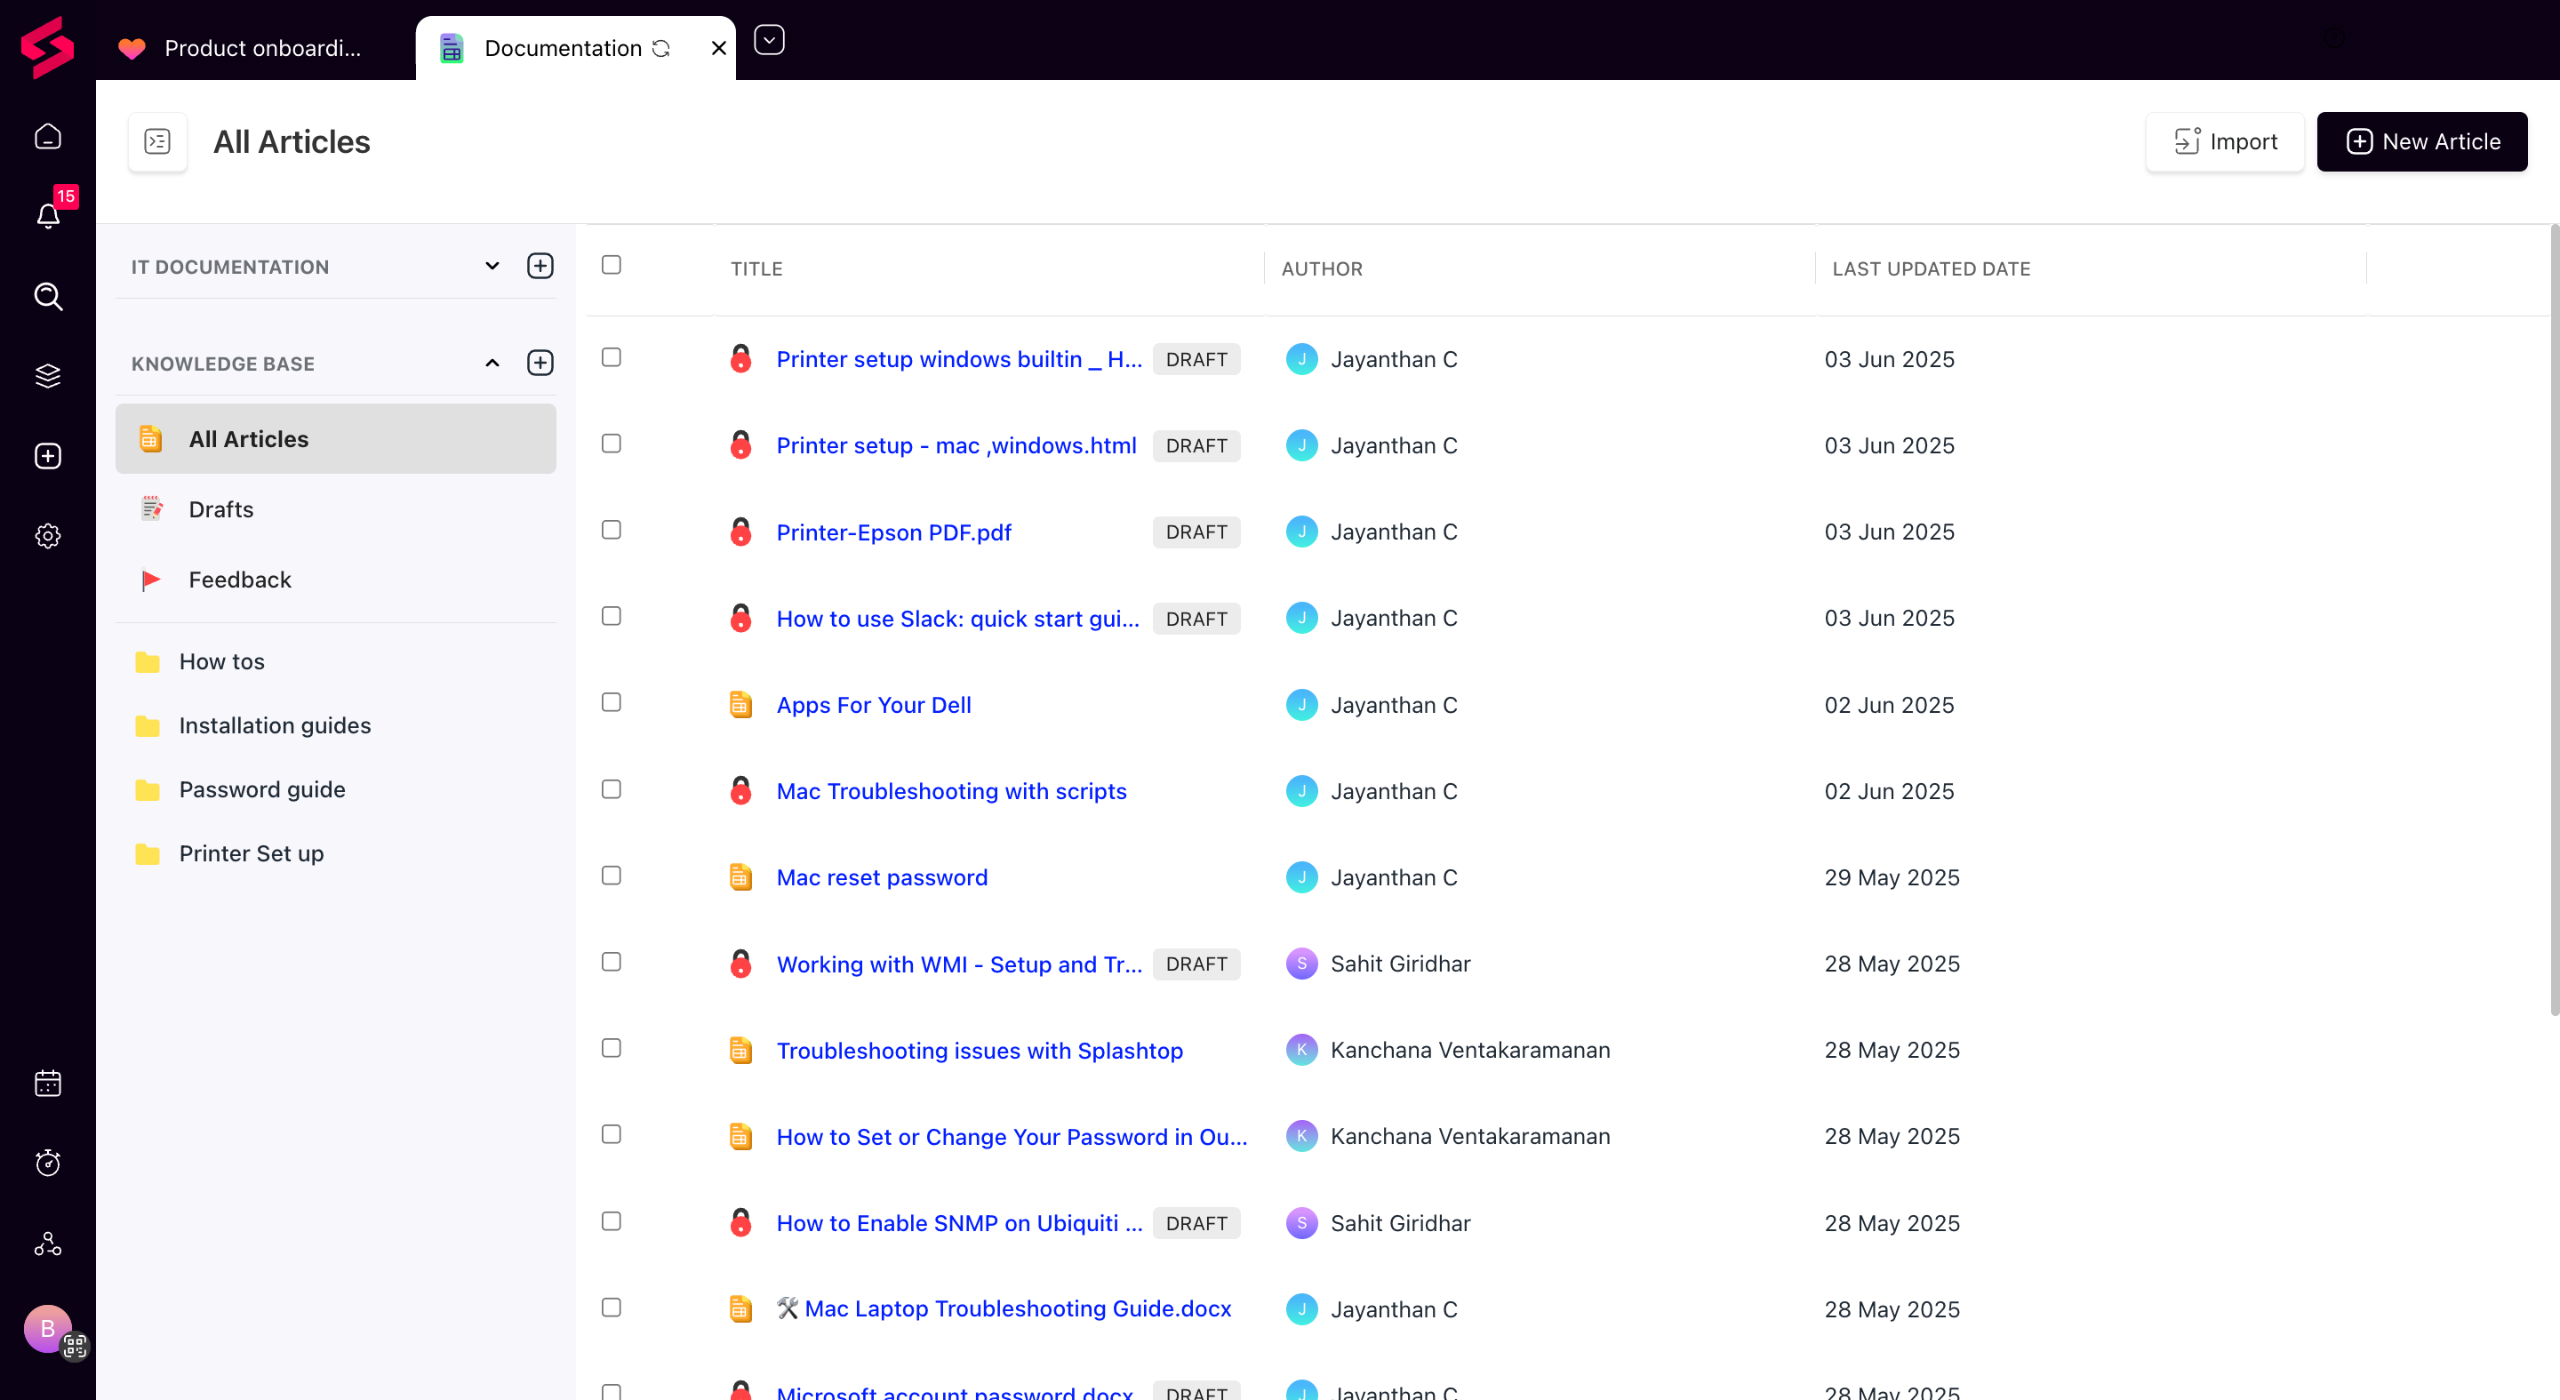Open Apps For Your Dell article

(873, 705)
